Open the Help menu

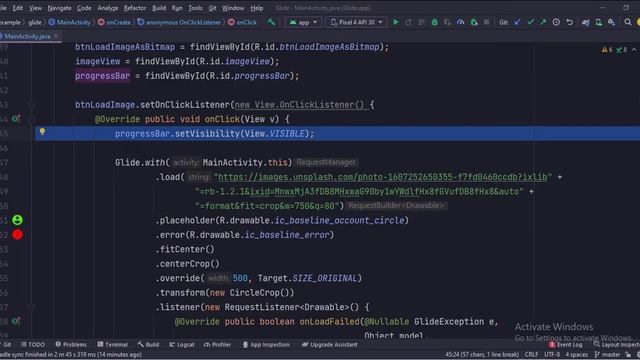click(256, 8)
